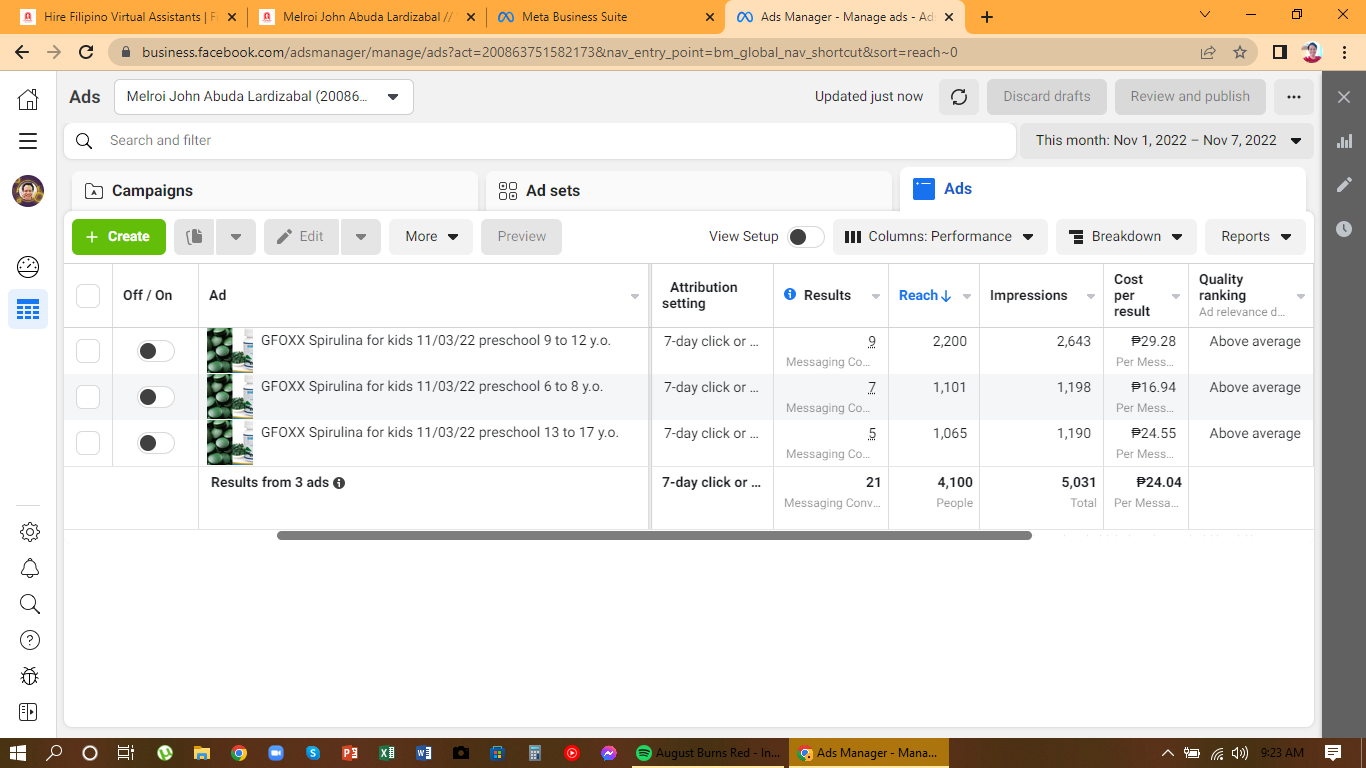
Task: Click the thumbnail of the 9 to 12 y.o. ad
Action: coord(230,350)
